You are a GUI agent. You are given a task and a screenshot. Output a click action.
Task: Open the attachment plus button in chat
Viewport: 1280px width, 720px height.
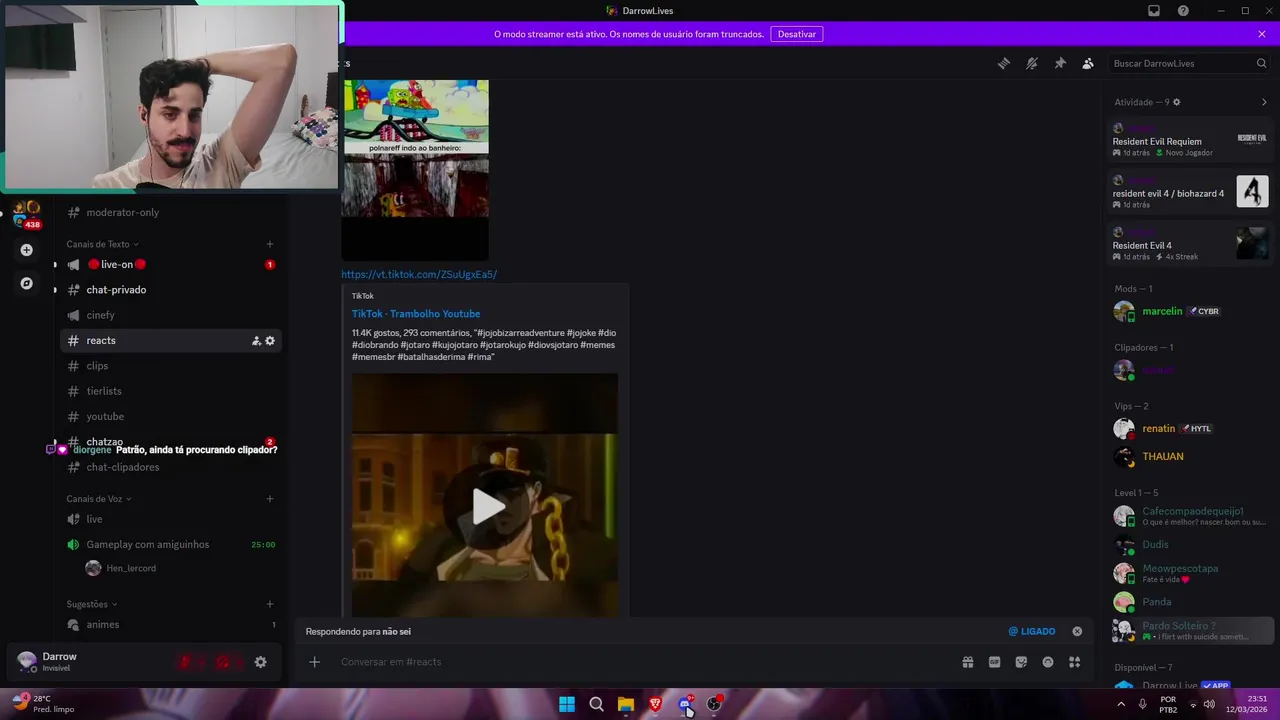[314, 662]
